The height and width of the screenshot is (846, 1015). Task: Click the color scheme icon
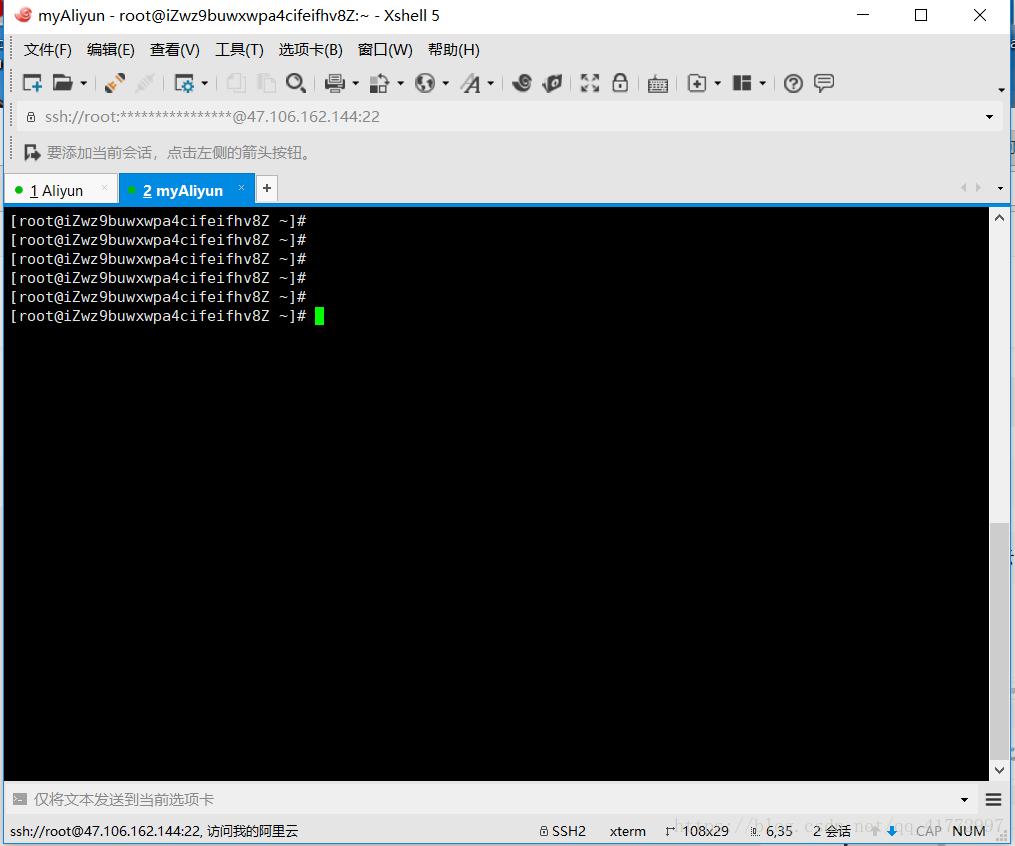[x=379, y=83]
